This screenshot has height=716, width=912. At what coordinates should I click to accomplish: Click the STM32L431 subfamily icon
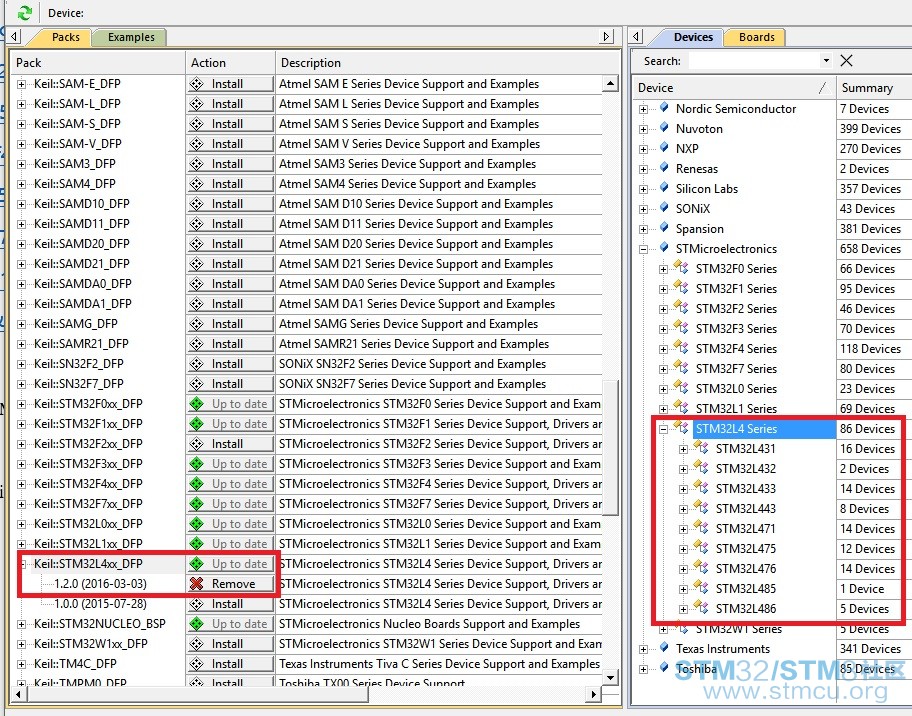(701, 448)
